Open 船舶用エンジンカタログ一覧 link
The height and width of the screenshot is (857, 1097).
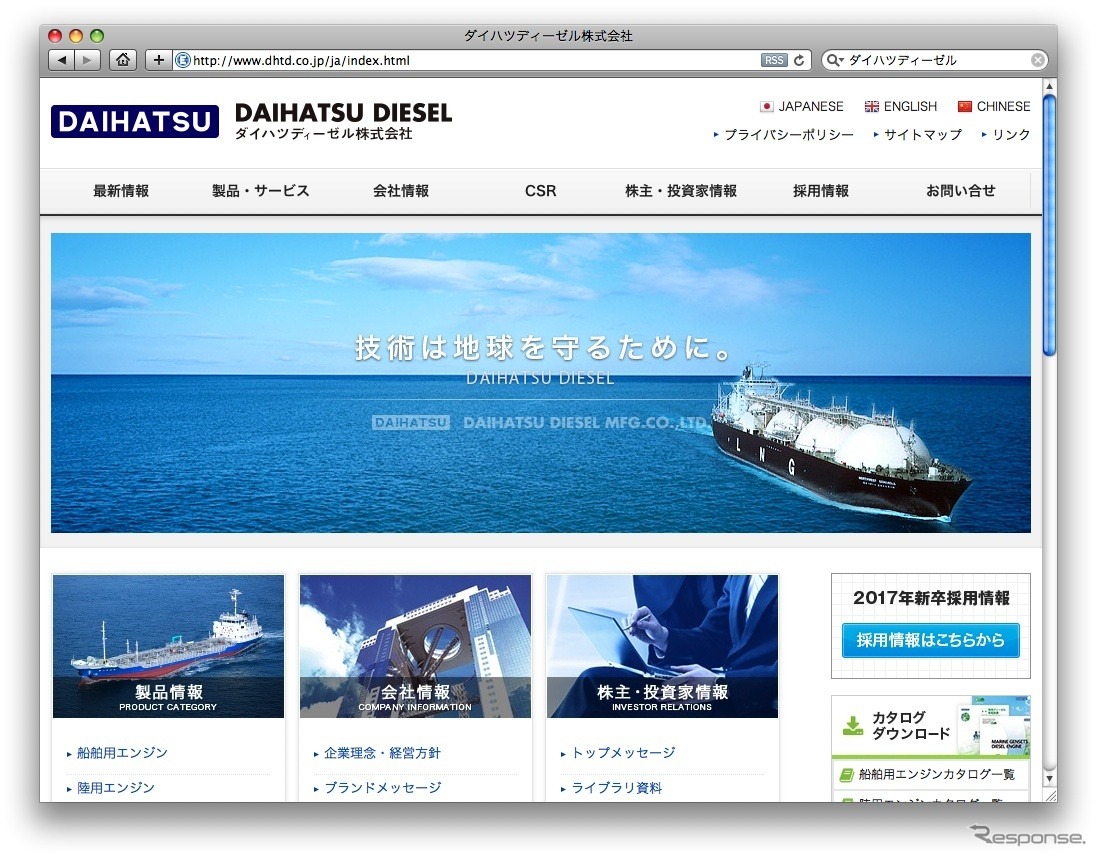[937, 774]
